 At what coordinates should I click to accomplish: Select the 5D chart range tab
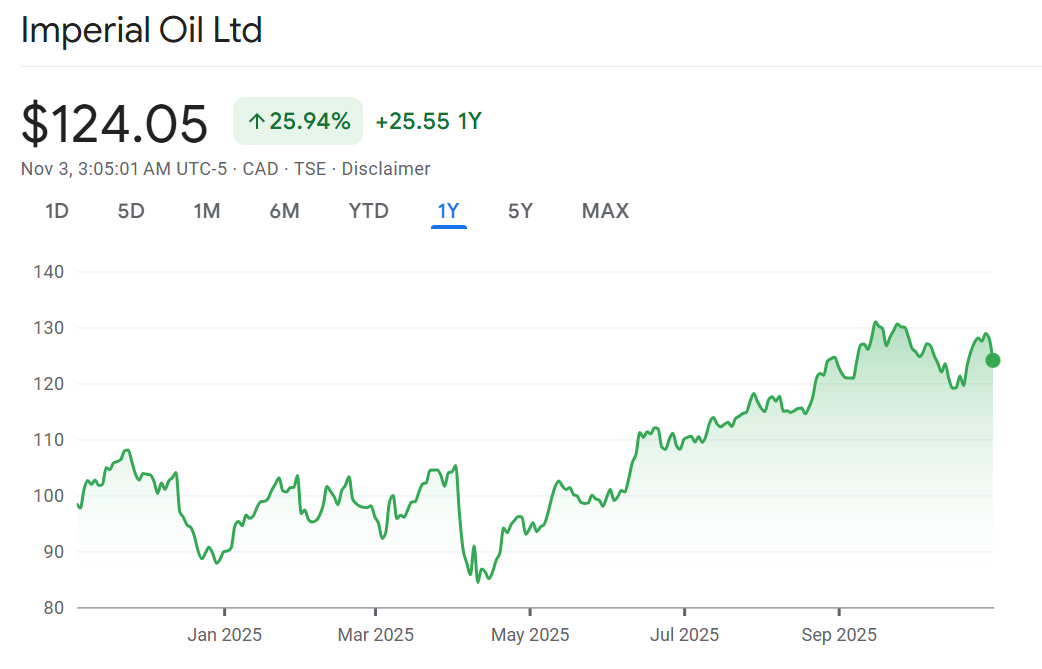pyautogui.click(x=131, y=211)
